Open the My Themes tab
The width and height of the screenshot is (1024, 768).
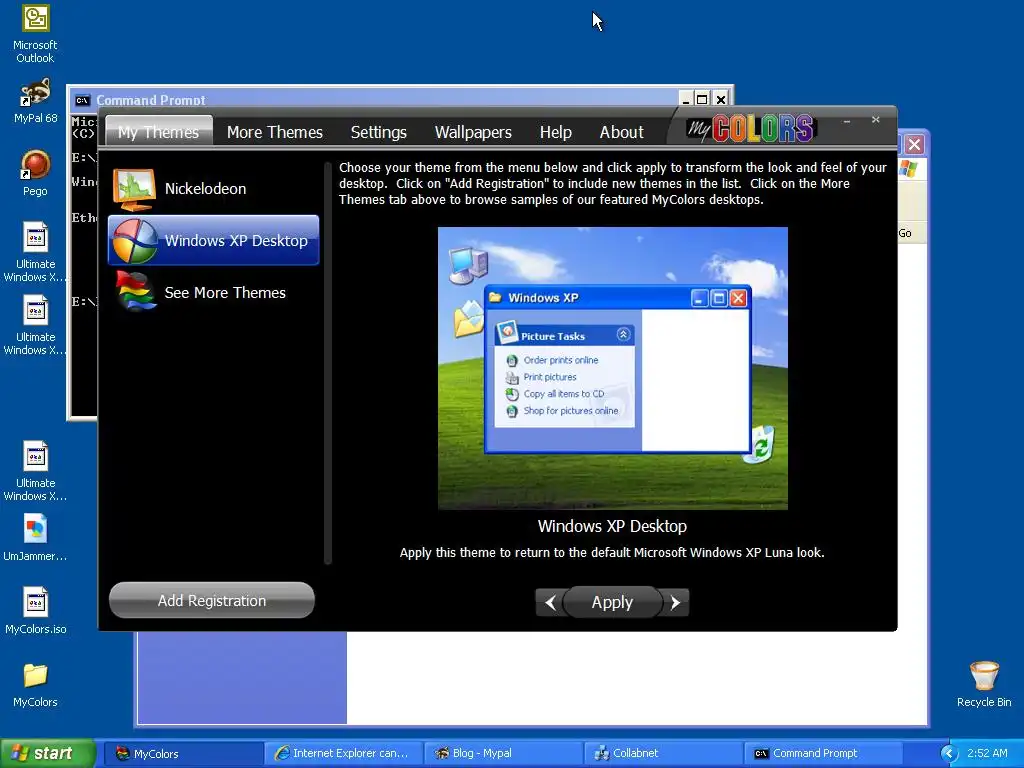click(x=159, y=131)
